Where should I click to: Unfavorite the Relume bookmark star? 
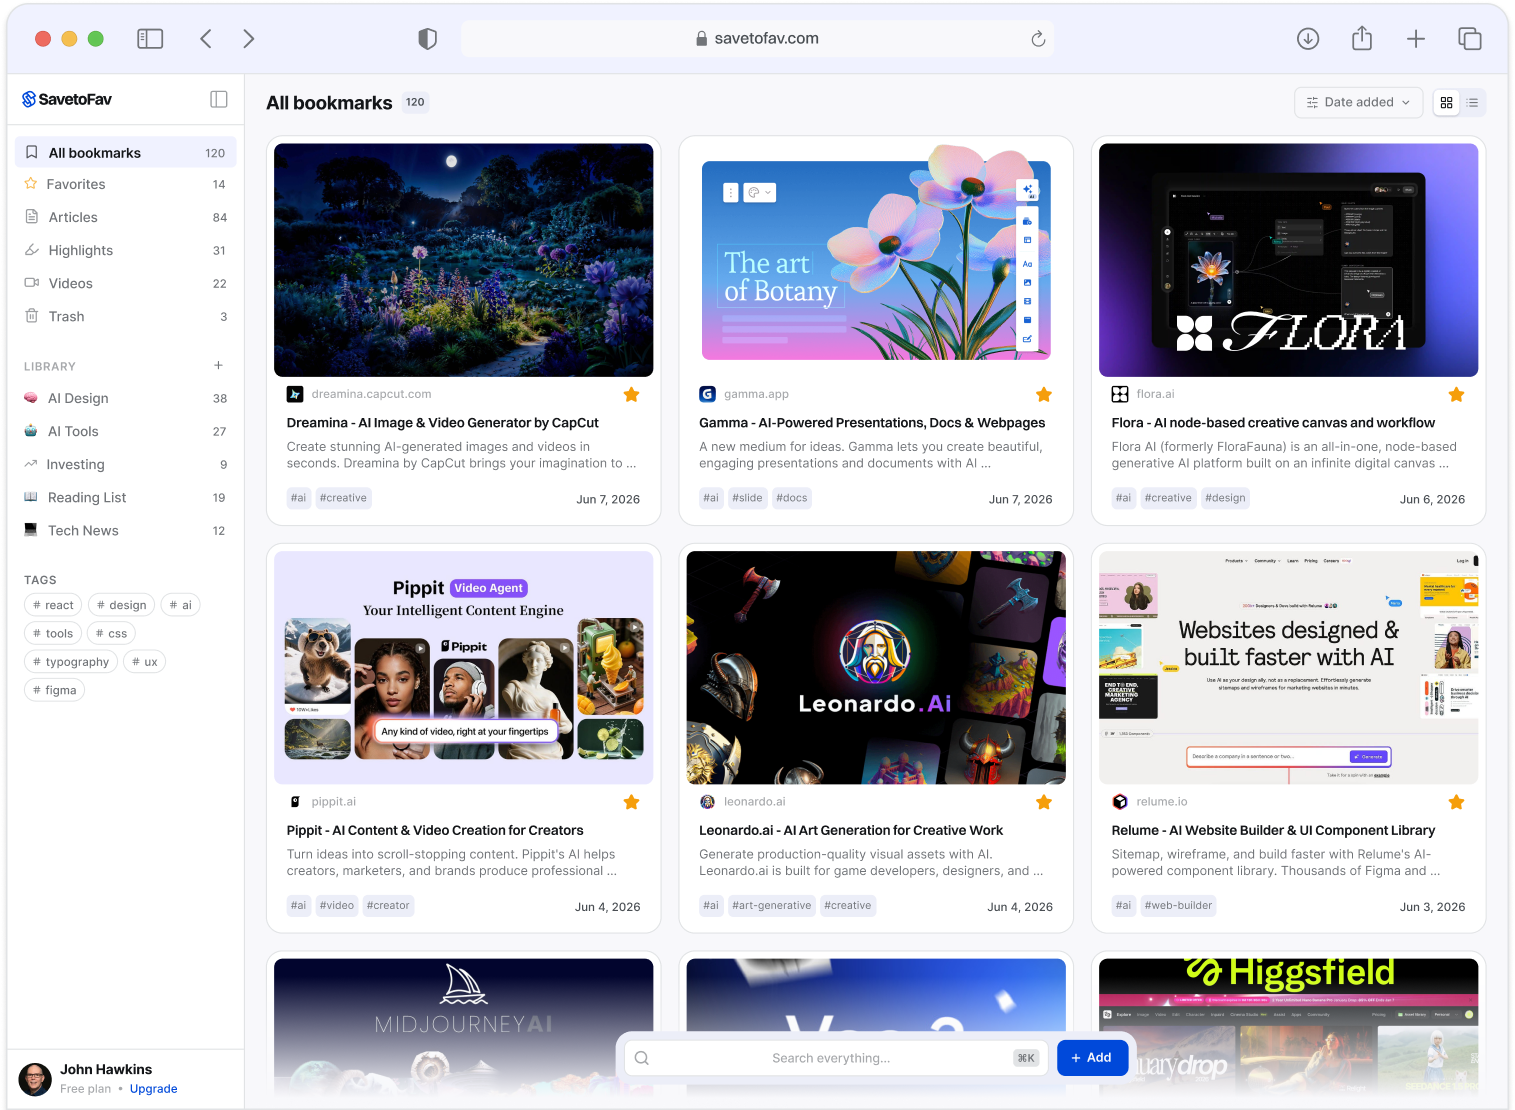[1457, 802]
